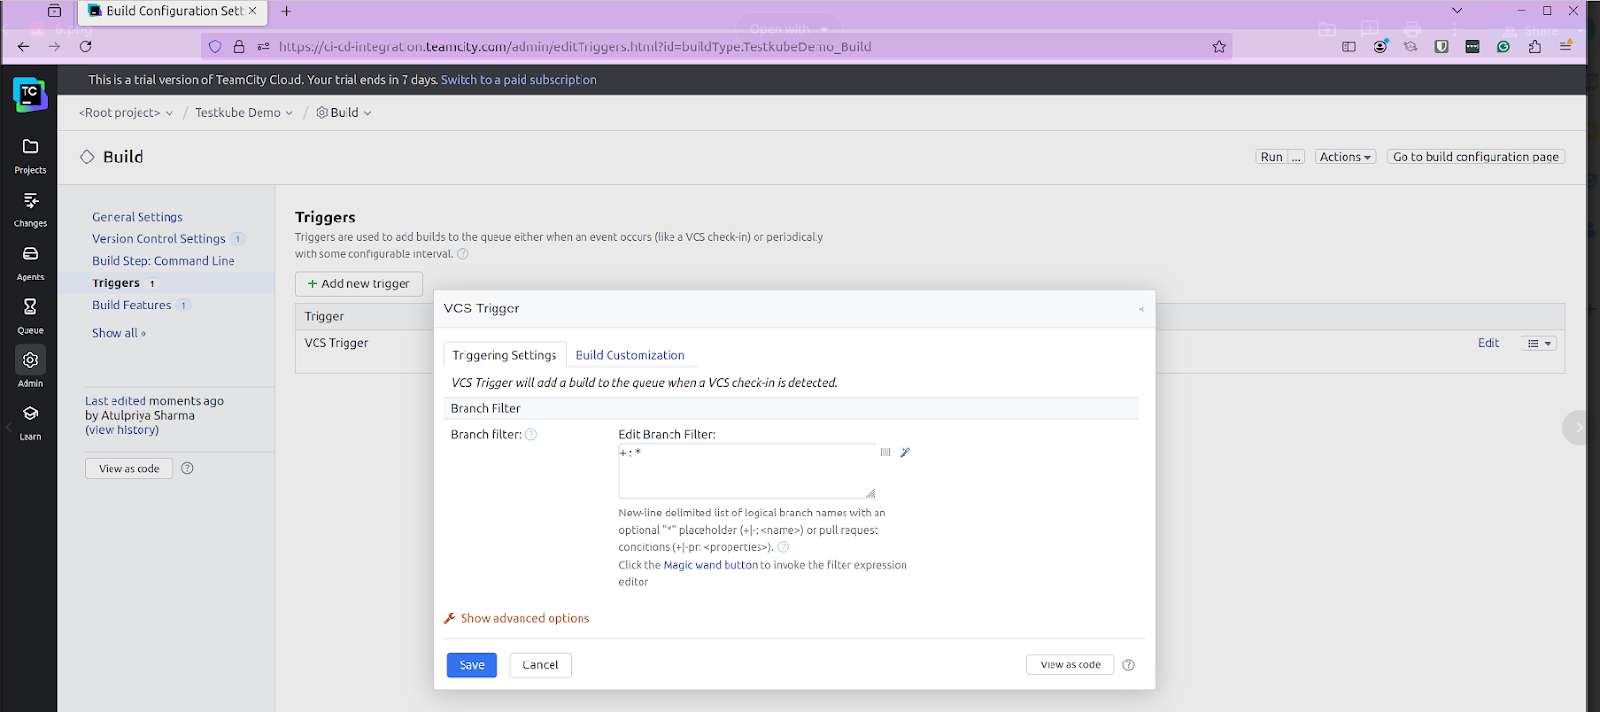Go to build configuration page
Image resolution: width=1600 pixels, height=712 pixels.
pos(1476,157)
